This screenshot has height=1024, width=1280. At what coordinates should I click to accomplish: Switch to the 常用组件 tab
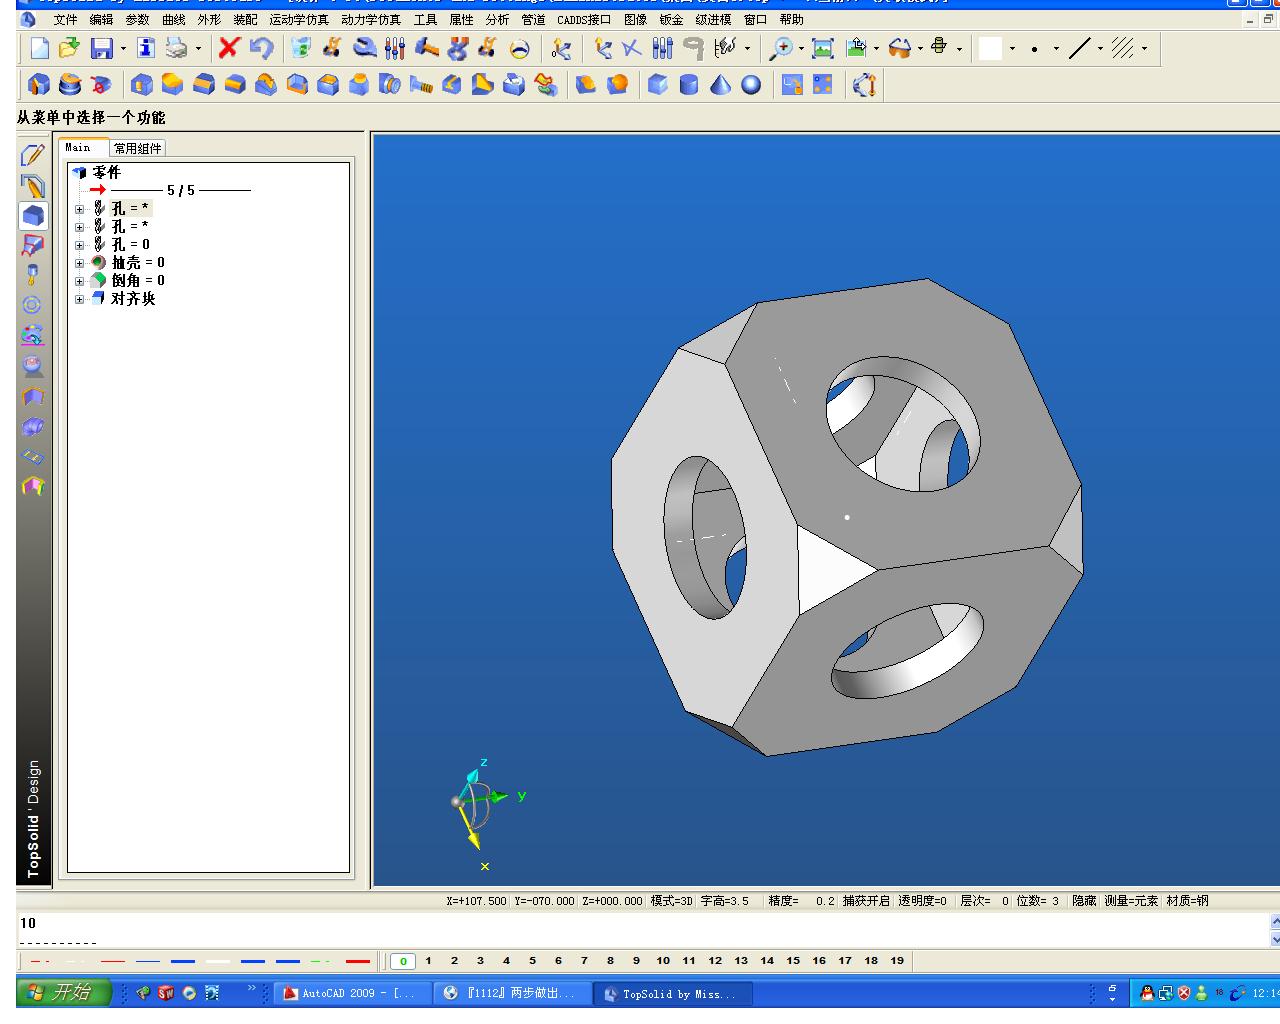[x=137, y=148]
